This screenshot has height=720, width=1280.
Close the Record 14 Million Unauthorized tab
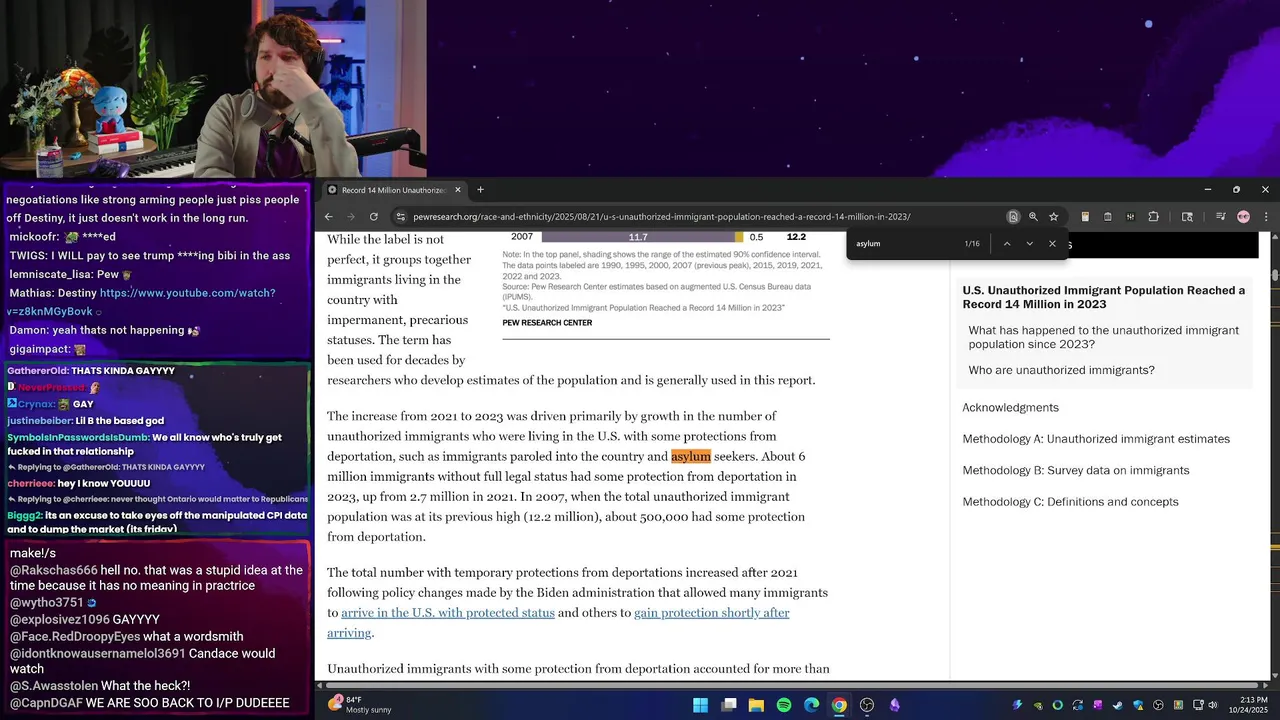[458, 190]
